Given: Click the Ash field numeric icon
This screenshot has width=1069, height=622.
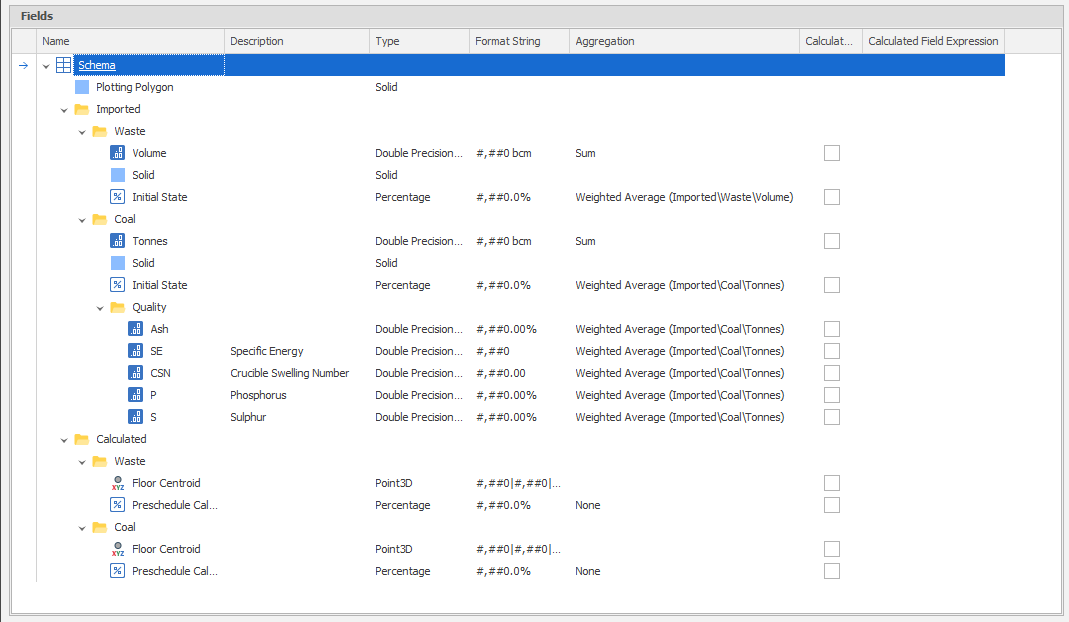Looking at the screenshot, I should (x=136, y=329).
